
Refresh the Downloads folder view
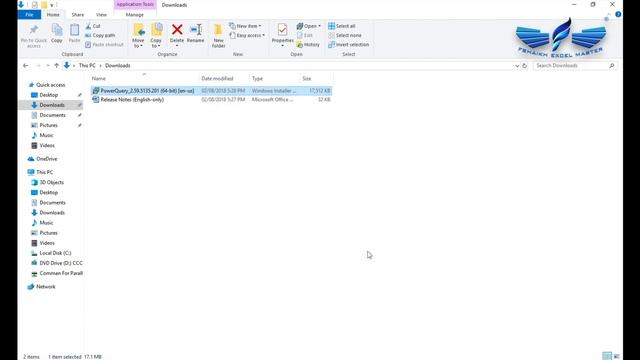[x=525, y=65]
